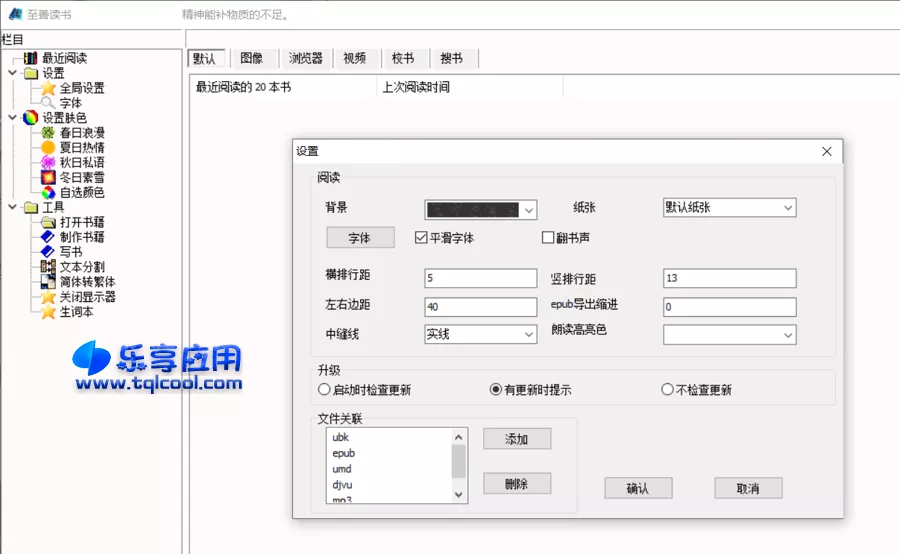
Task: Click the 设置 folder icon
Action: tap(30, 73)
